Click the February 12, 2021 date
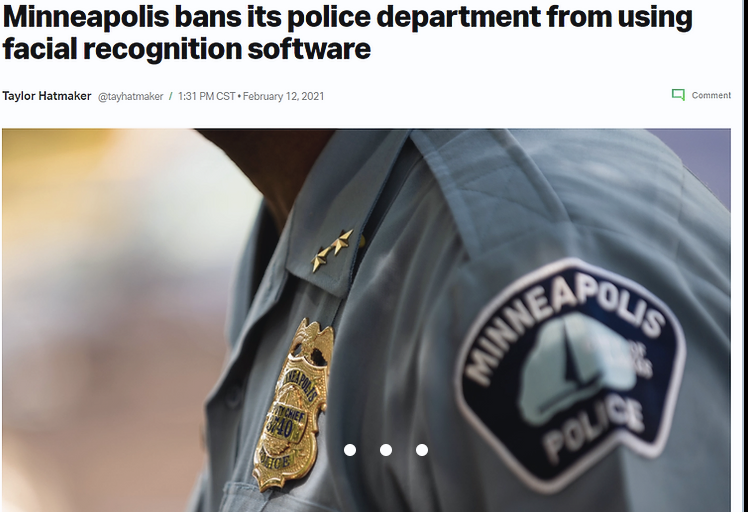Viewport: 748px width, 512px height. point(283,96)
